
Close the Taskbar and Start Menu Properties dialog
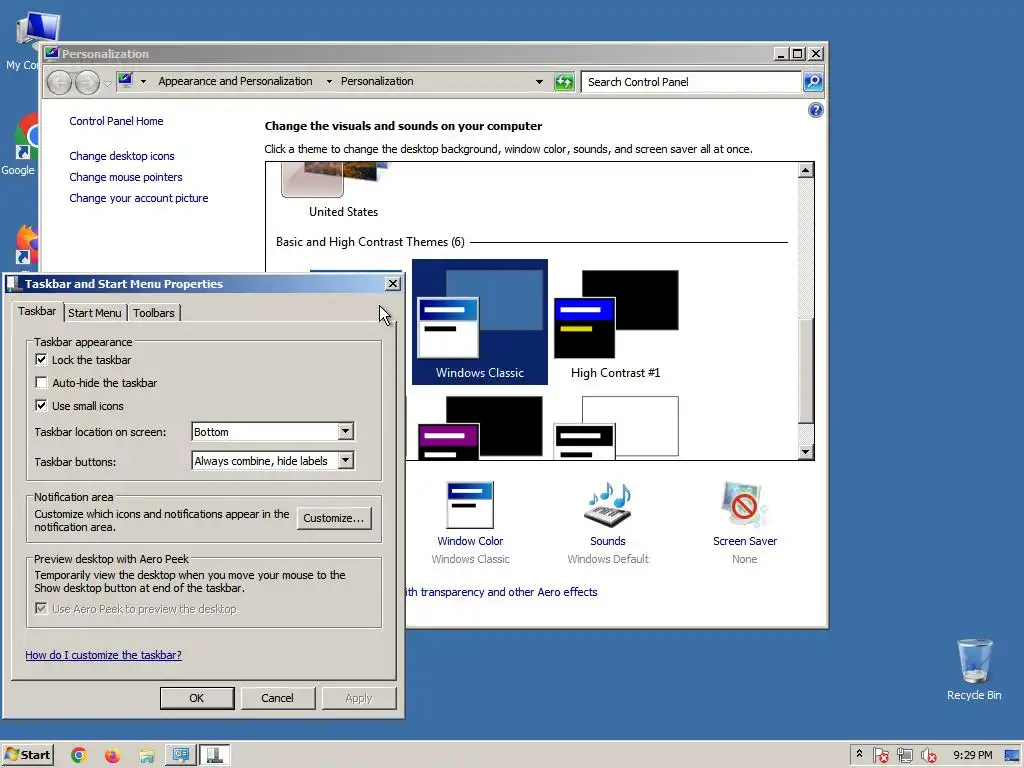(392, 283)
